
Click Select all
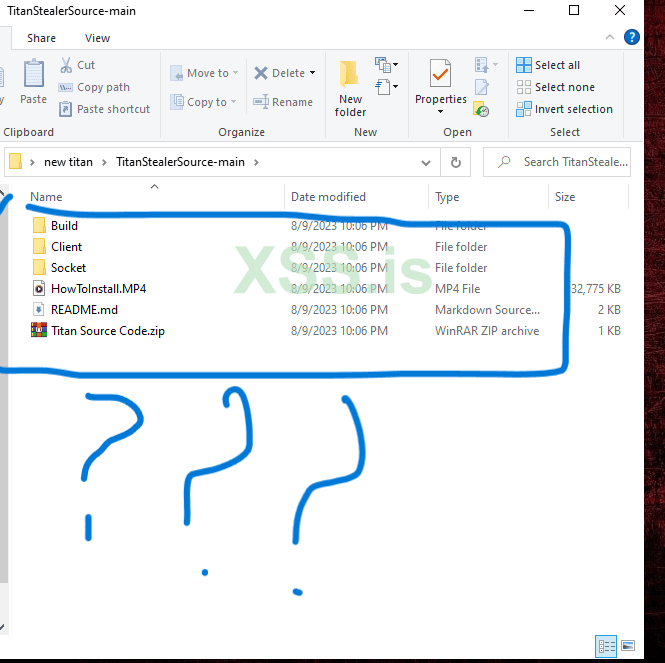[x=548, y=65]
